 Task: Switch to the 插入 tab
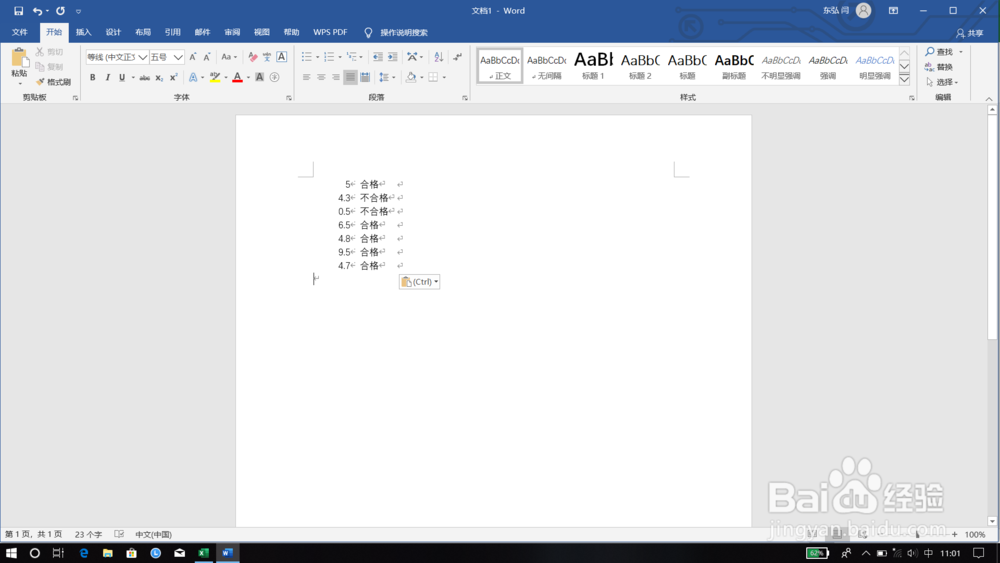tap(84, 32)
